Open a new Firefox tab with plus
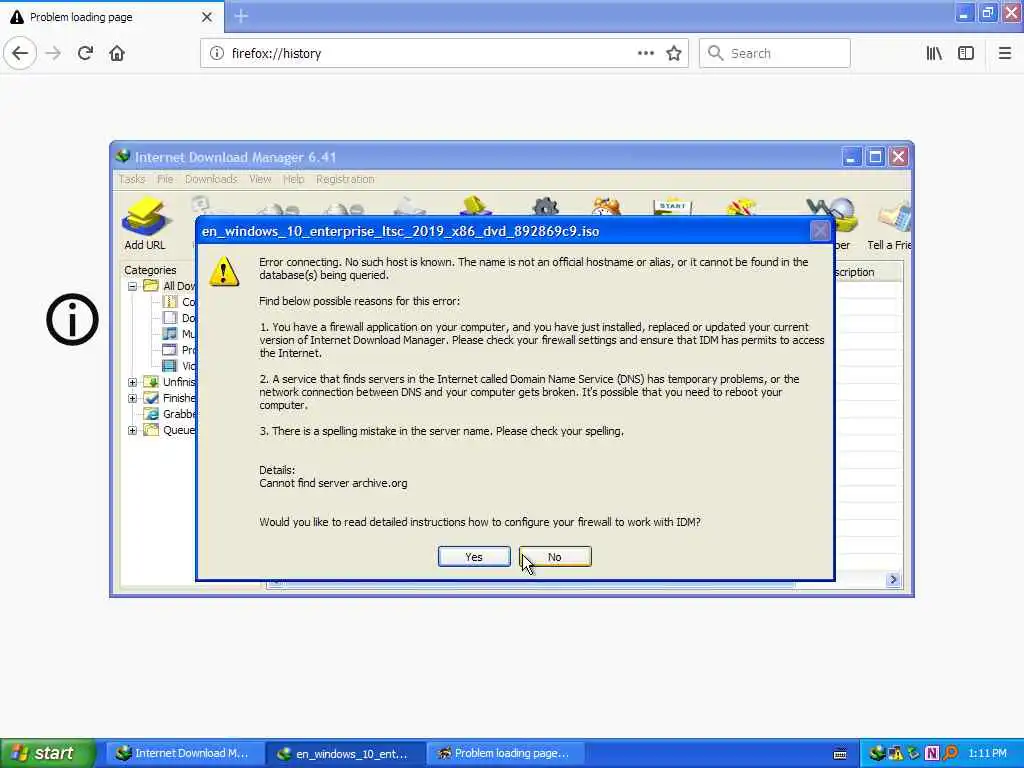Viewport: 1024px width, 768px height. click(x=241, y=16)
